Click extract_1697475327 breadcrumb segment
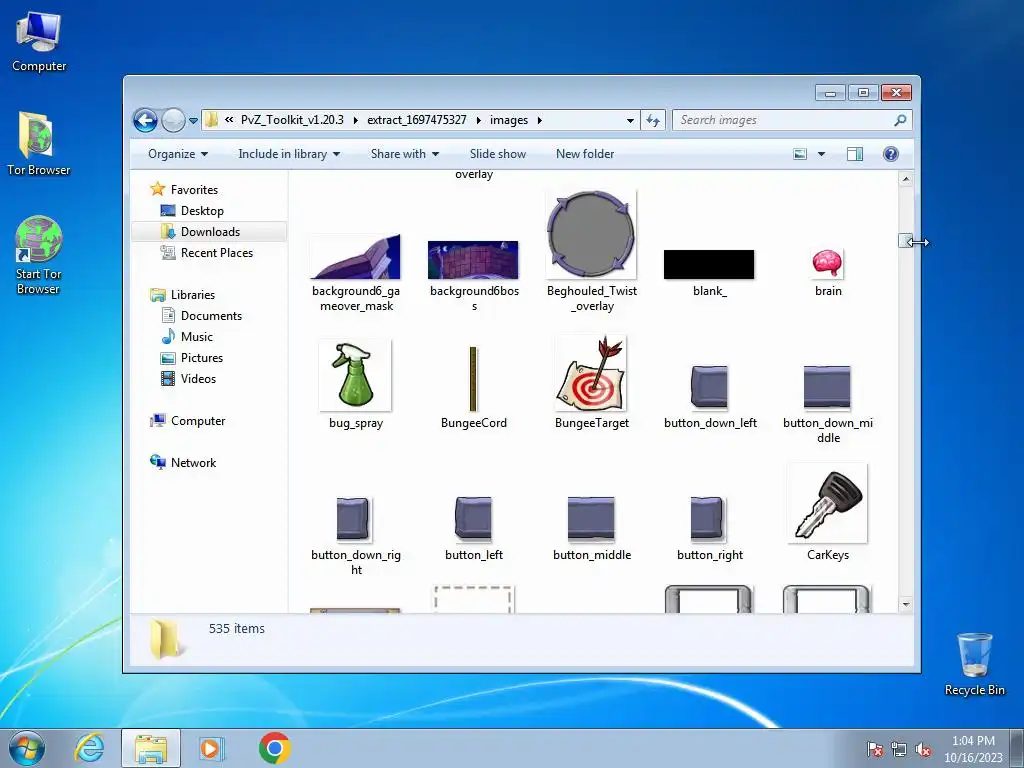 point(417,120)
